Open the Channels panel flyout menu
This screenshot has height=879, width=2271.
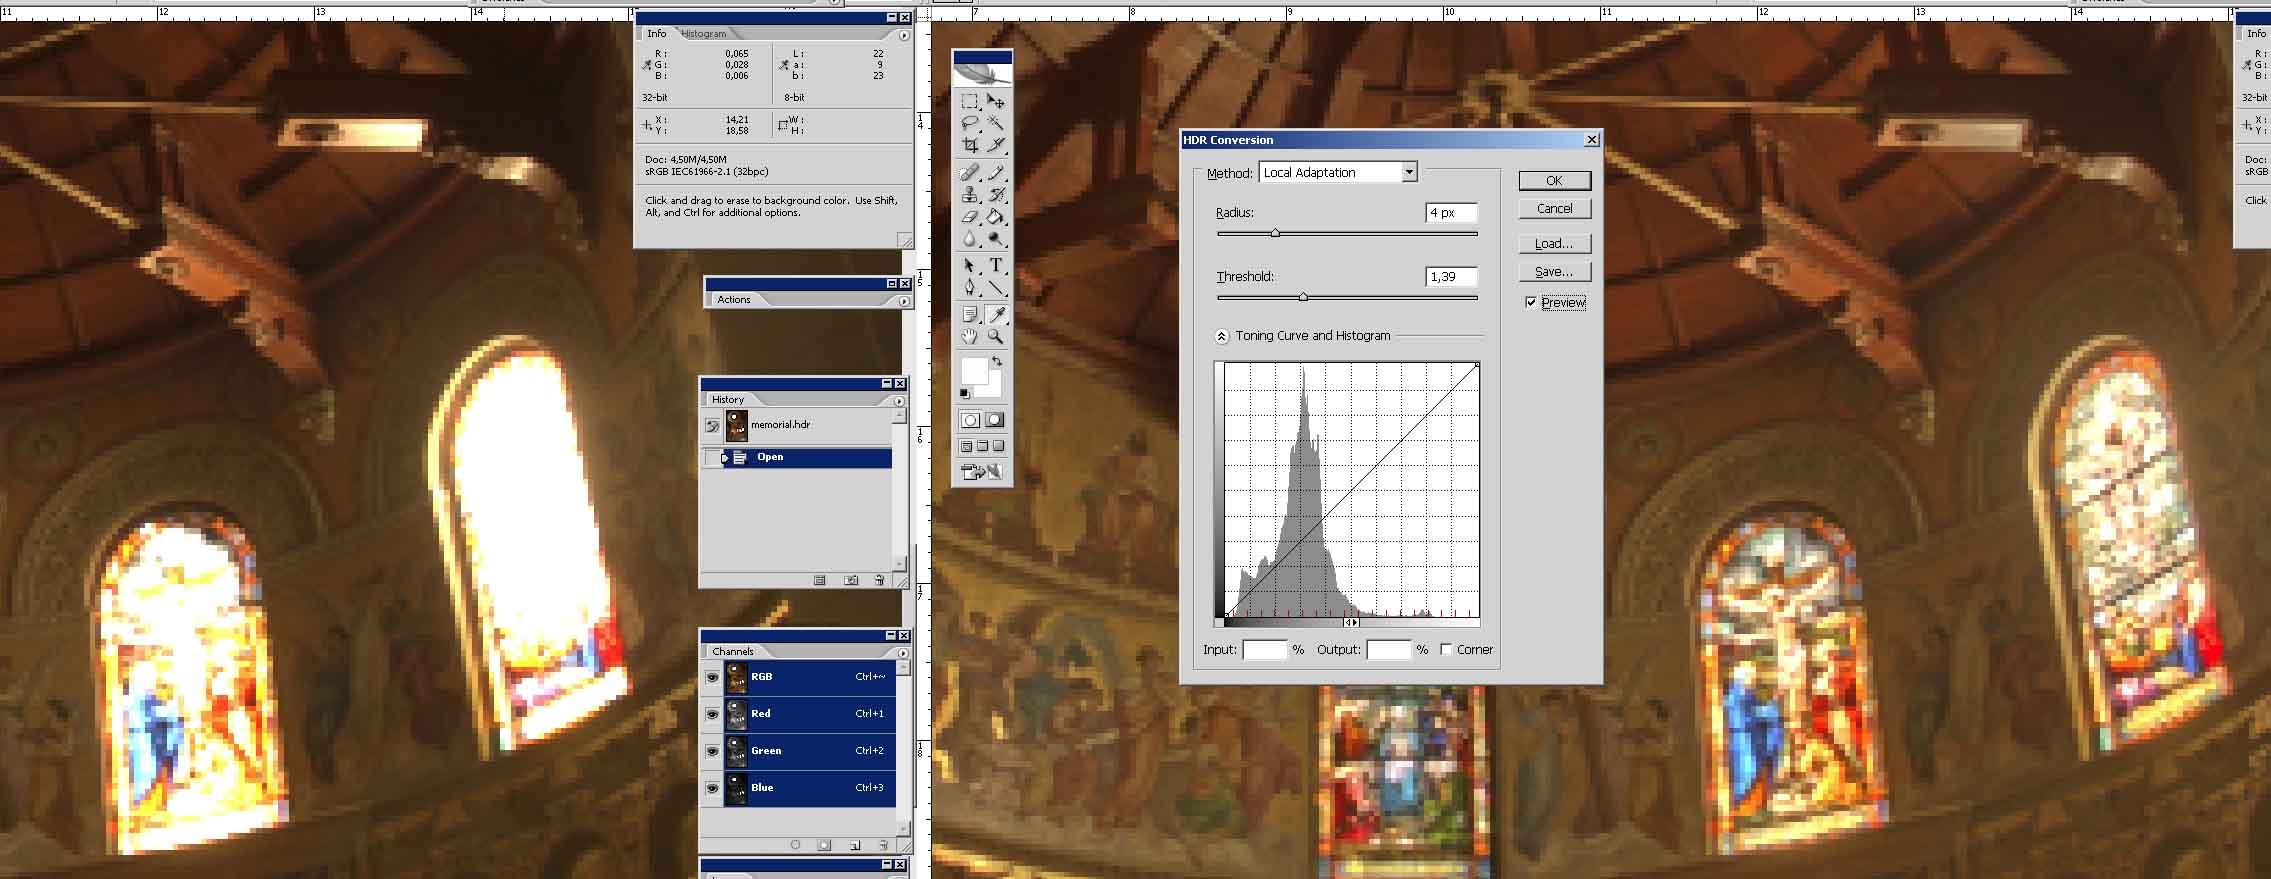pyautogui.click(x=903, y=653)
